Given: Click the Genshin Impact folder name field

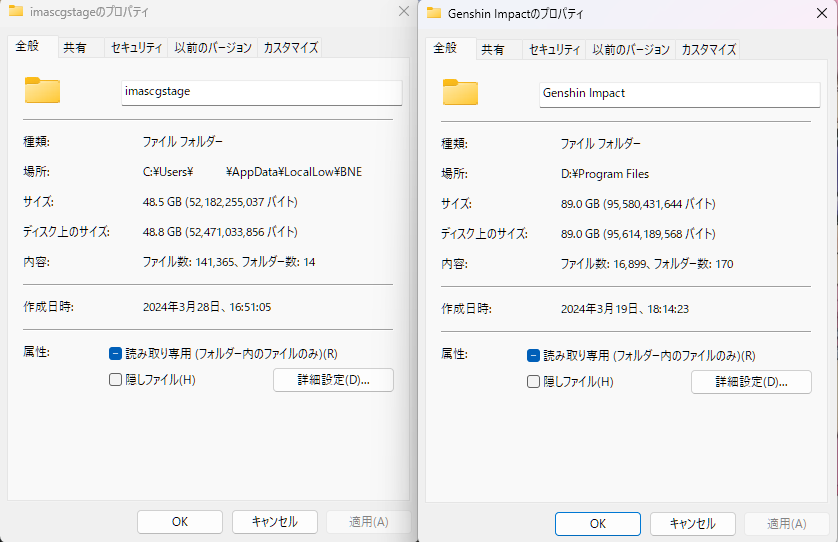Looking at the screenshot, I should click(680, 95).
